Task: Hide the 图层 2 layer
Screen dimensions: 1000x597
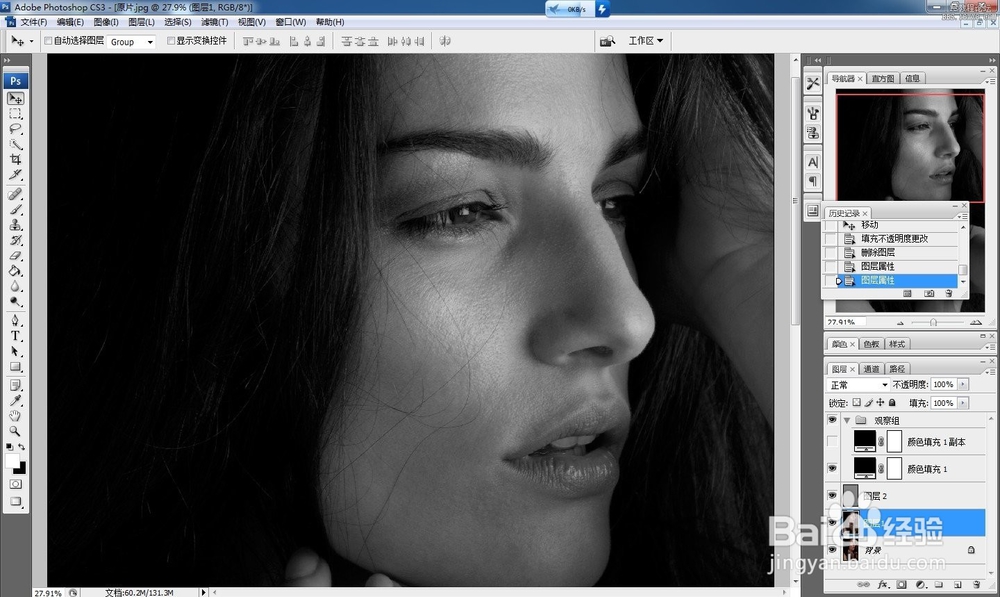Action: pyautogui.click(x=832, y=496)
